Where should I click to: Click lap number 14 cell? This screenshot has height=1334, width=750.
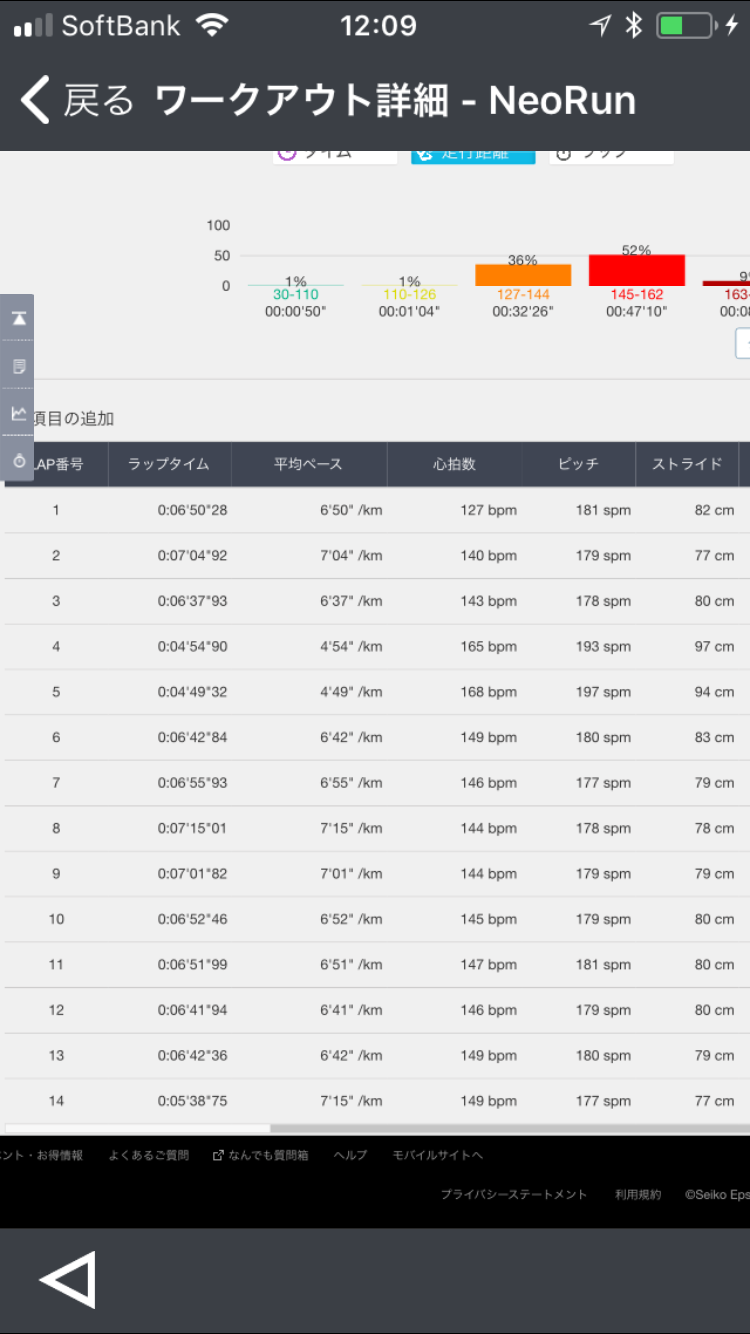[x=56, y=1101]
